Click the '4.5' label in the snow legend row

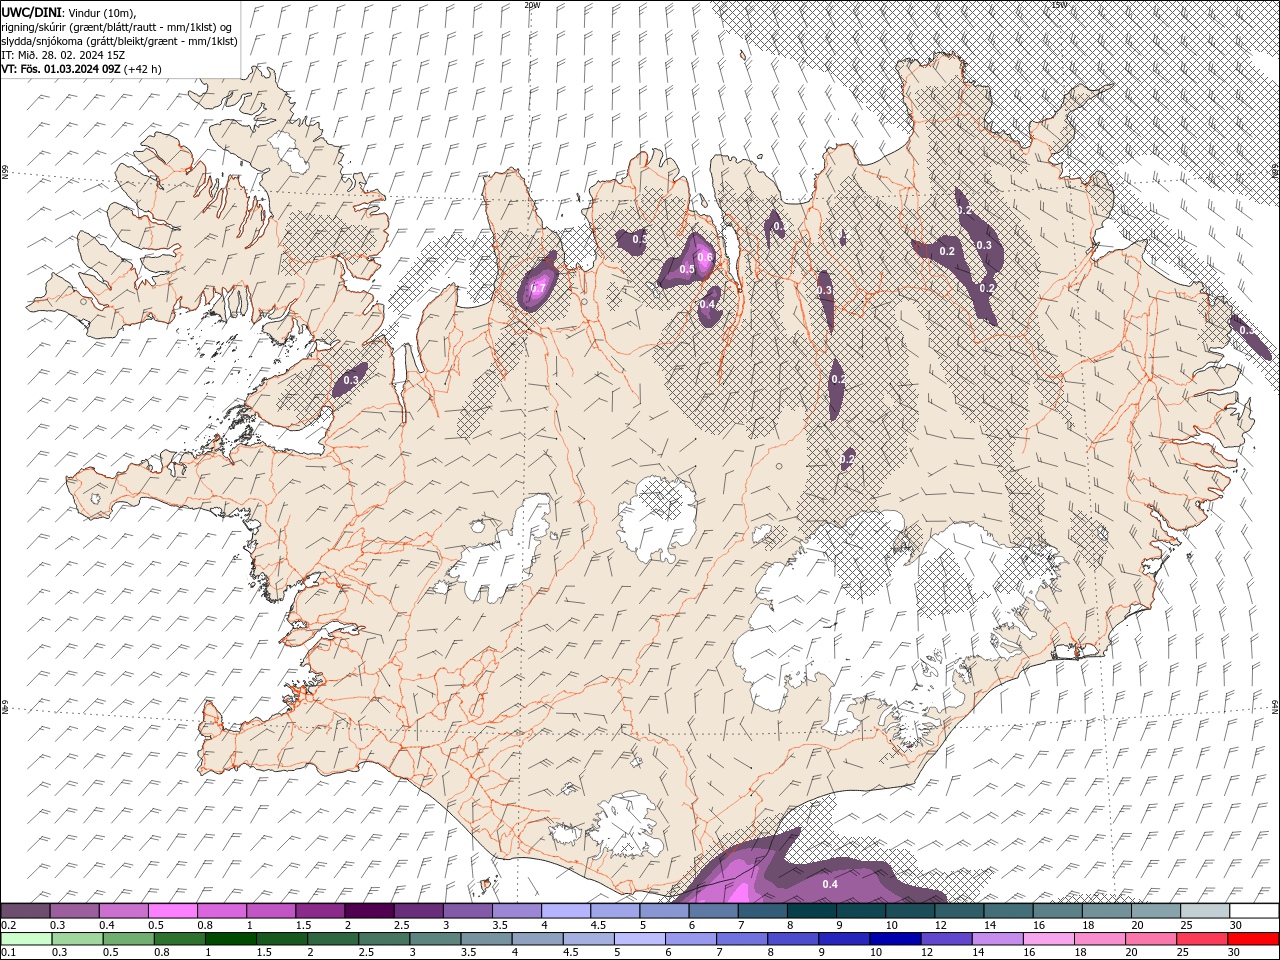[x=598, y=926]
